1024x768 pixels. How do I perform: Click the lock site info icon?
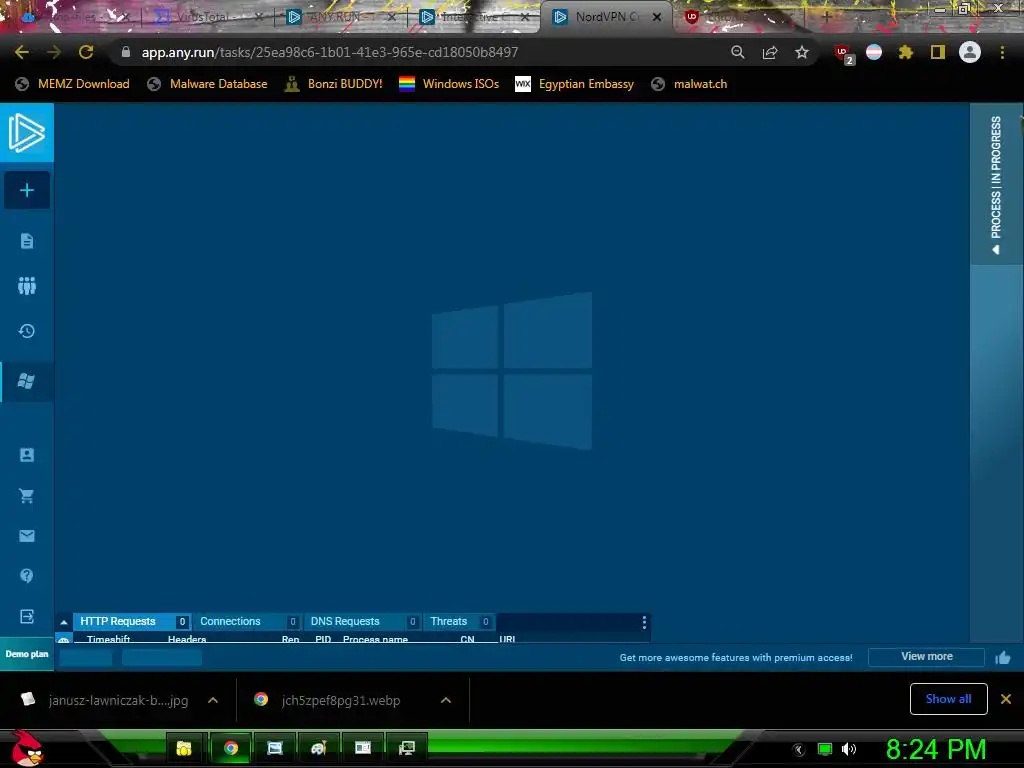coord(126,52)
